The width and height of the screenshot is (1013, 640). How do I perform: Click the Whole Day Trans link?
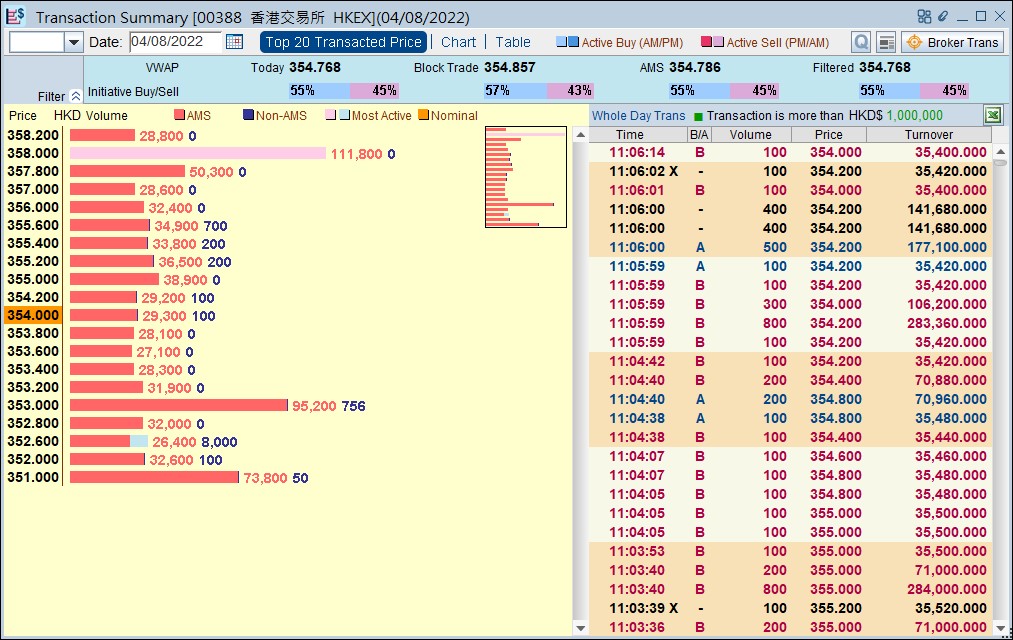(638, 115)
